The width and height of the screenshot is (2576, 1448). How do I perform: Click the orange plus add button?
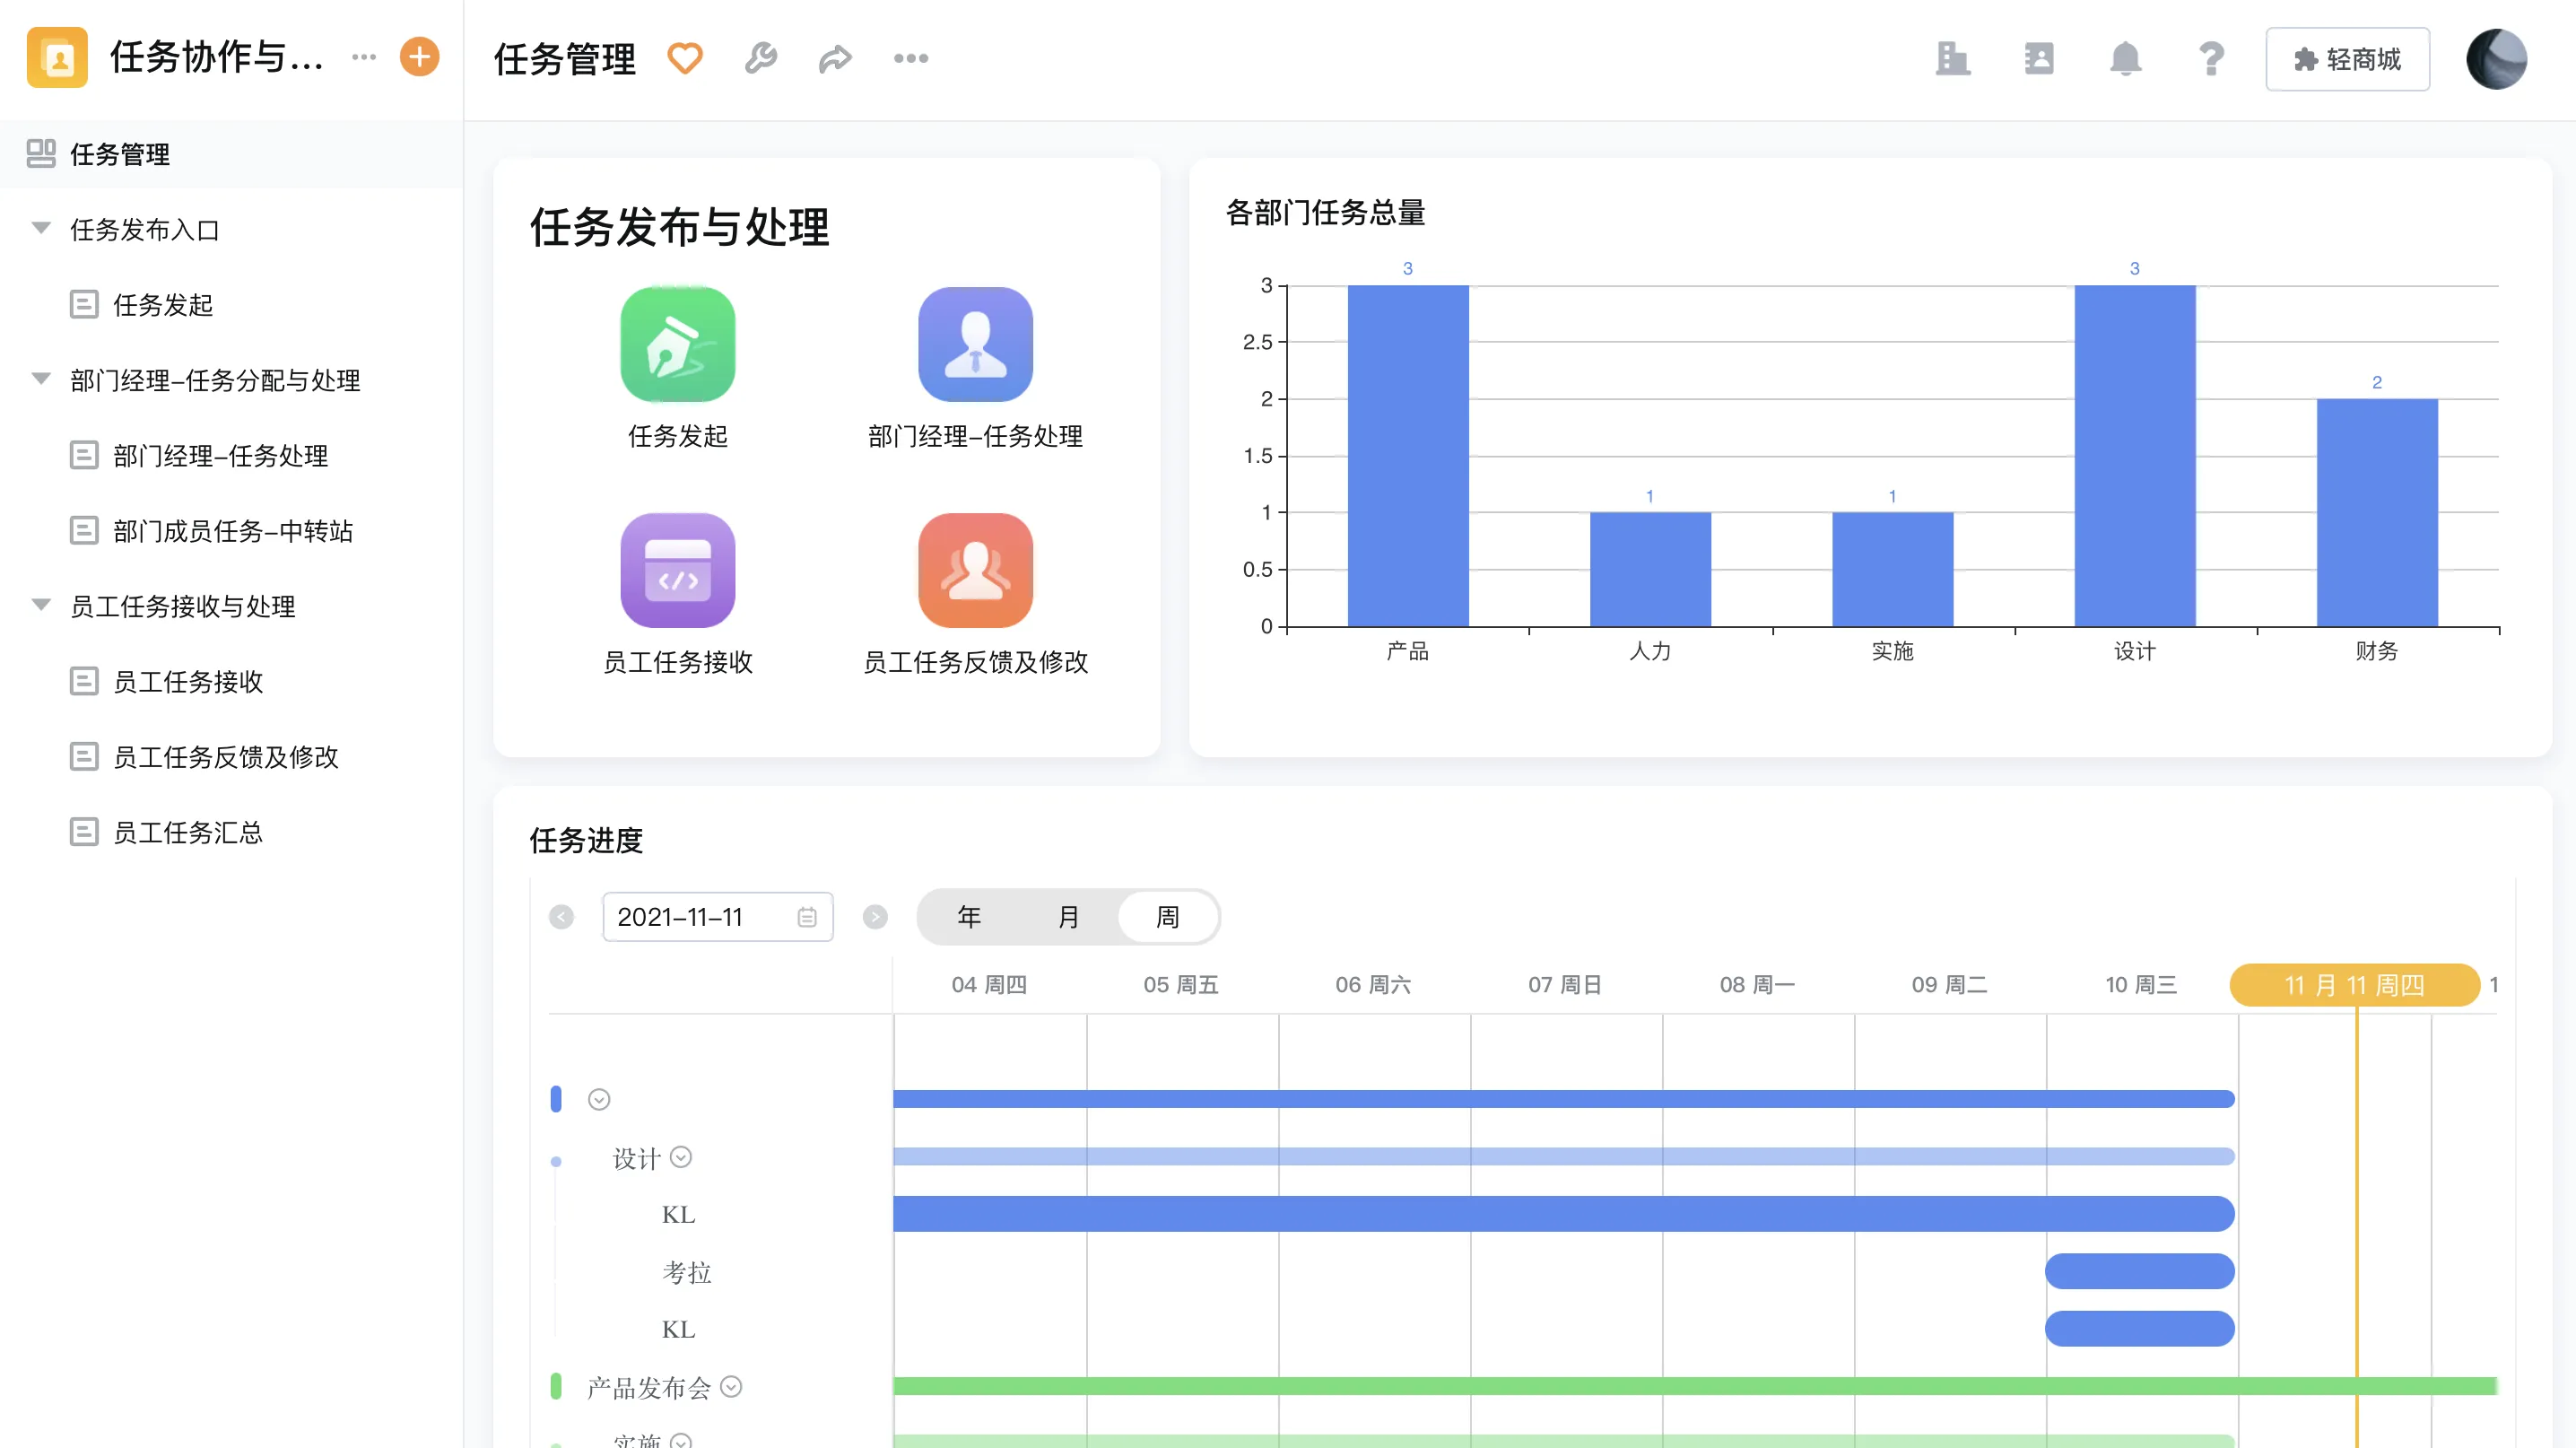click(419, 56)
